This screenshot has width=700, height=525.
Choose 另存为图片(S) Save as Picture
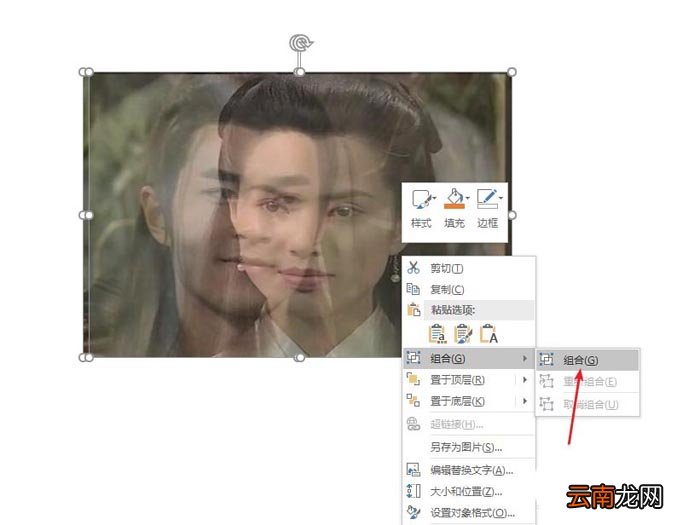pos(469,447)
